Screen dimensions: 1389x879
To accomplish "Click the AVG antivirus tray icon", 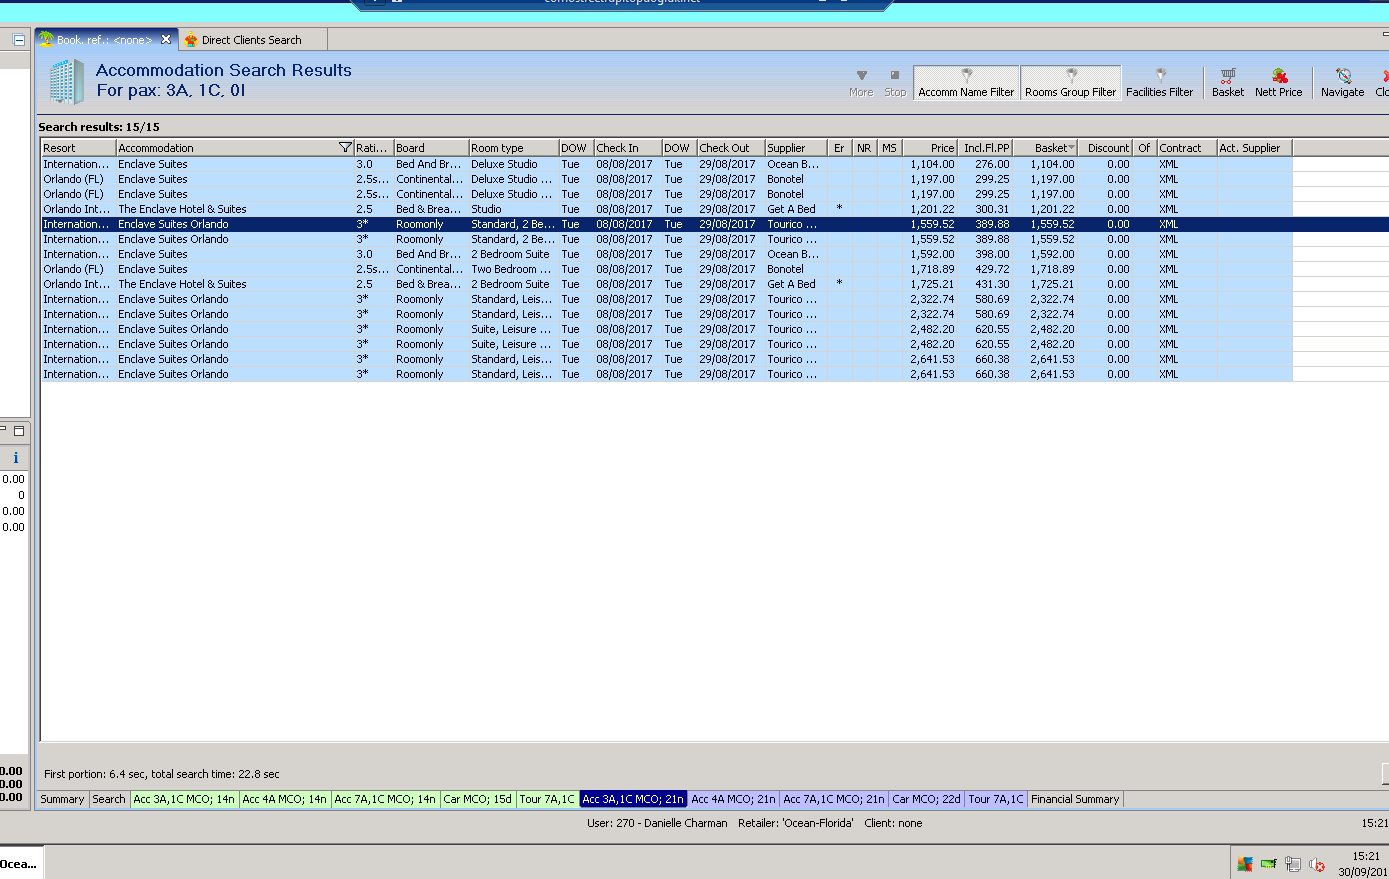I will (1244, 864).
